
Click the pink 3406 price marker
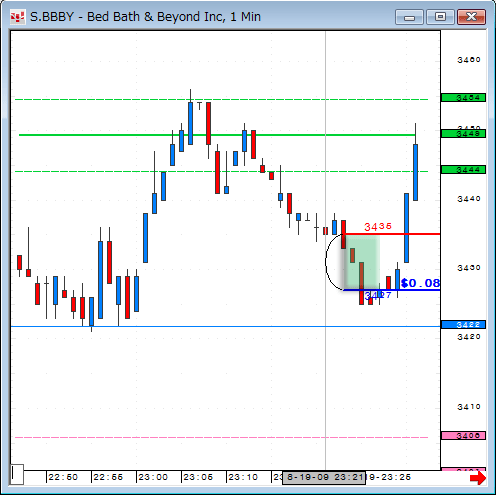click(463, 436)
